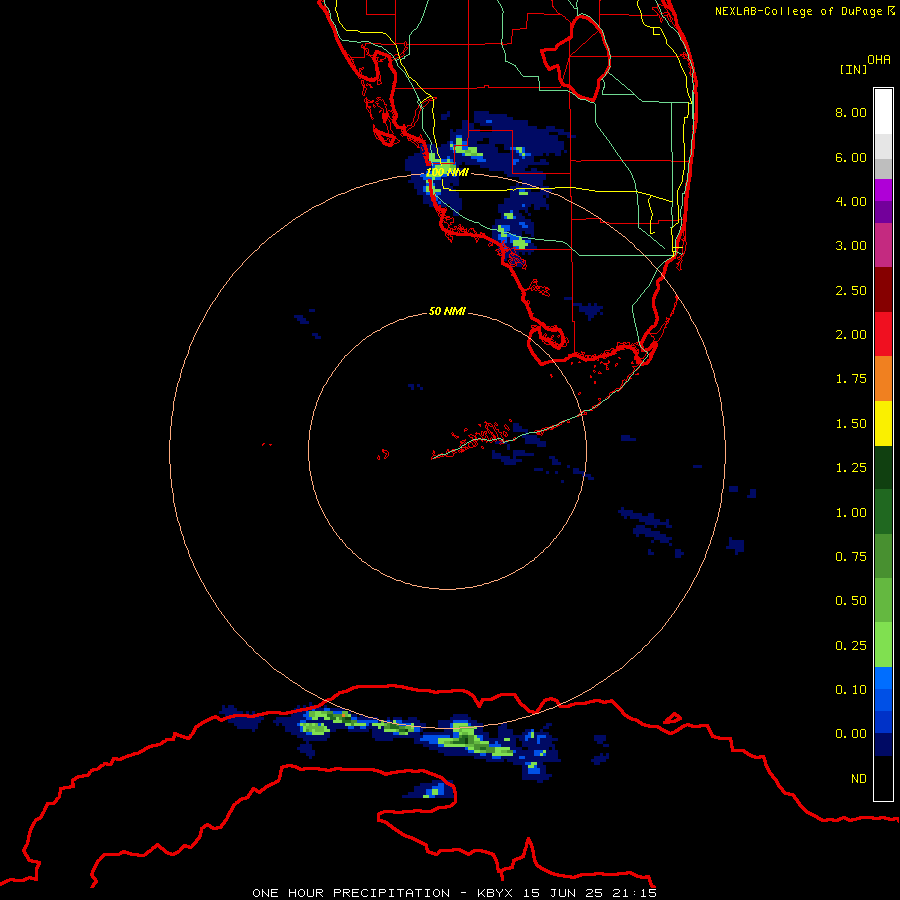Click the 4.00 inch scale value
The height and width of the screenshot is (900, 900).
[851, 201]
